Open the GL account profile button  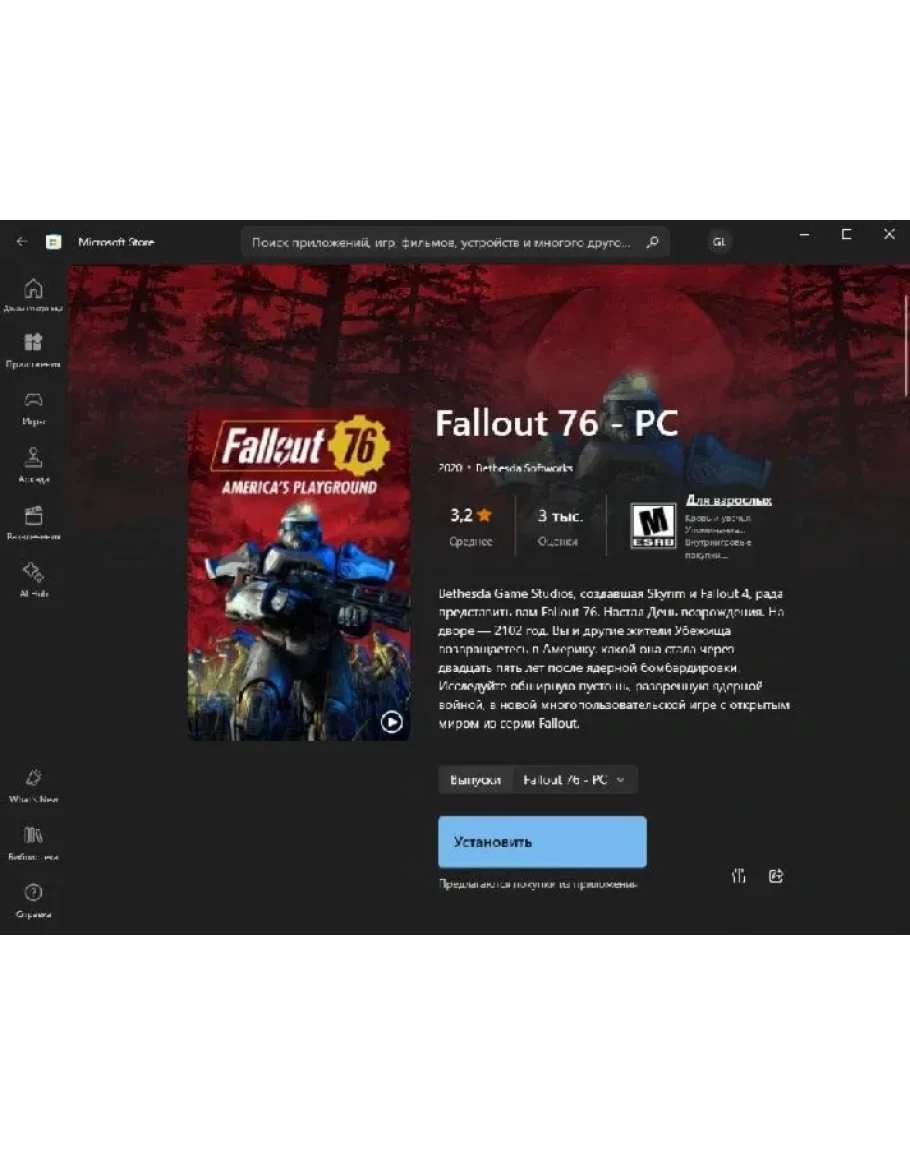[x=719, y=242]
